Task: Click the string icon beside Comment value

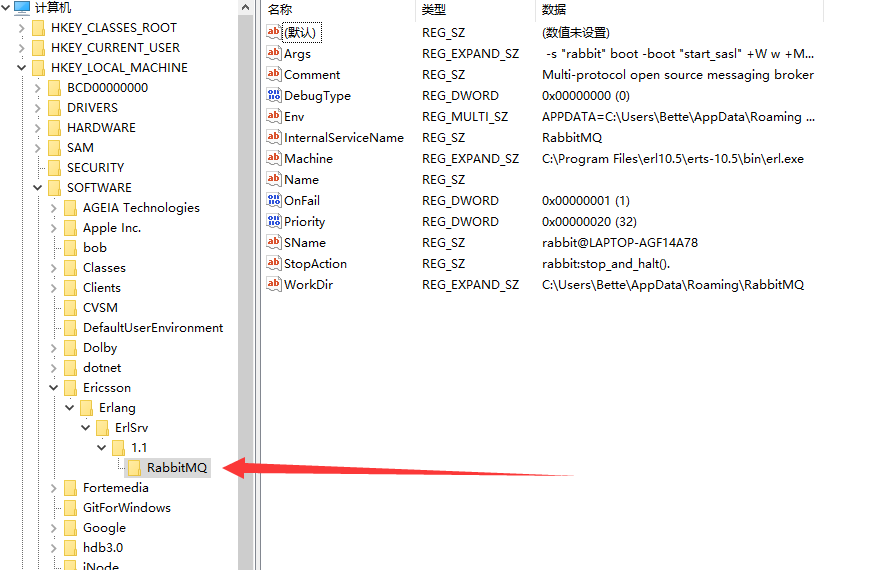Action: (273, 74)
